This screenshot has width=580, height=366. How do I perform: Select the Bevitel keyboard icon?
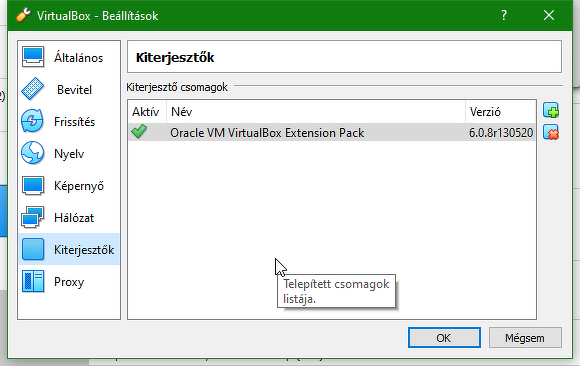click(33, 89)
